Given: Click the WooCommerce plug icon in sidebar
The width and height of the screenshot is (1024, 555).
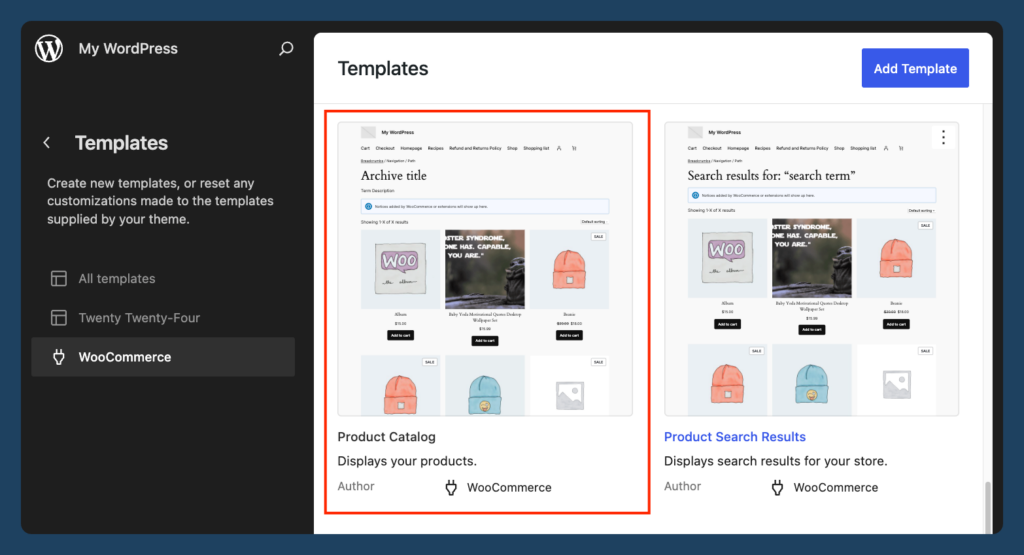Looking at the screenshot, I should pyautogui.click(x=59, y=357).
